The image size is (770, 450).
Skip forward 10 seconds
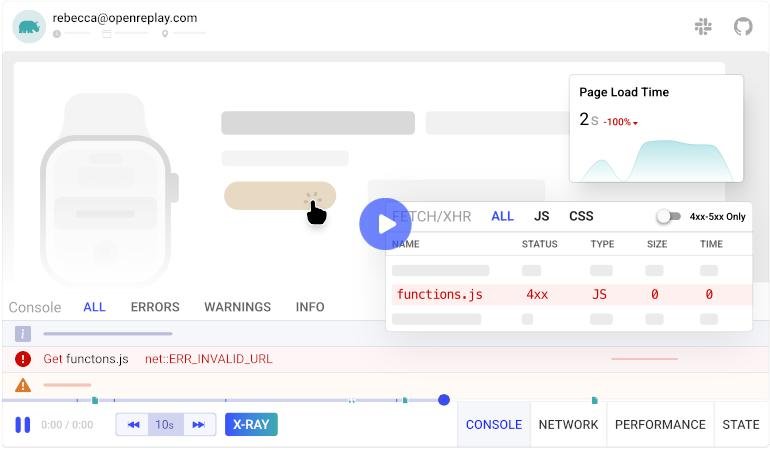tap(198, 425)
